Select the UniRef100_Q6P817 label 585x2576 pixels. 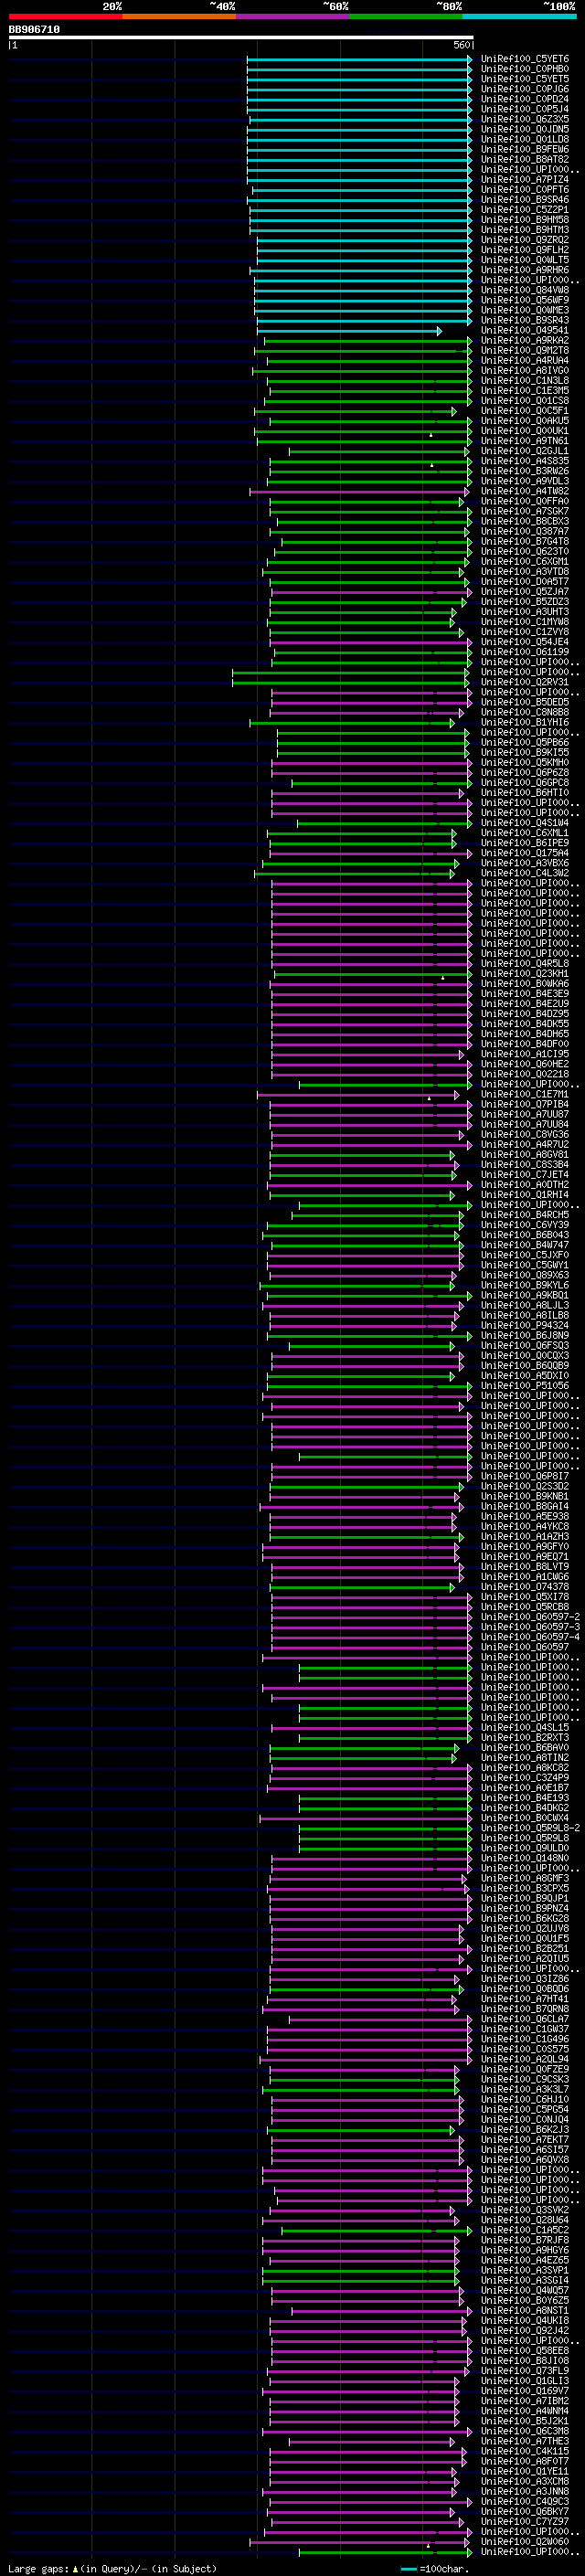tap(525, 1476)
